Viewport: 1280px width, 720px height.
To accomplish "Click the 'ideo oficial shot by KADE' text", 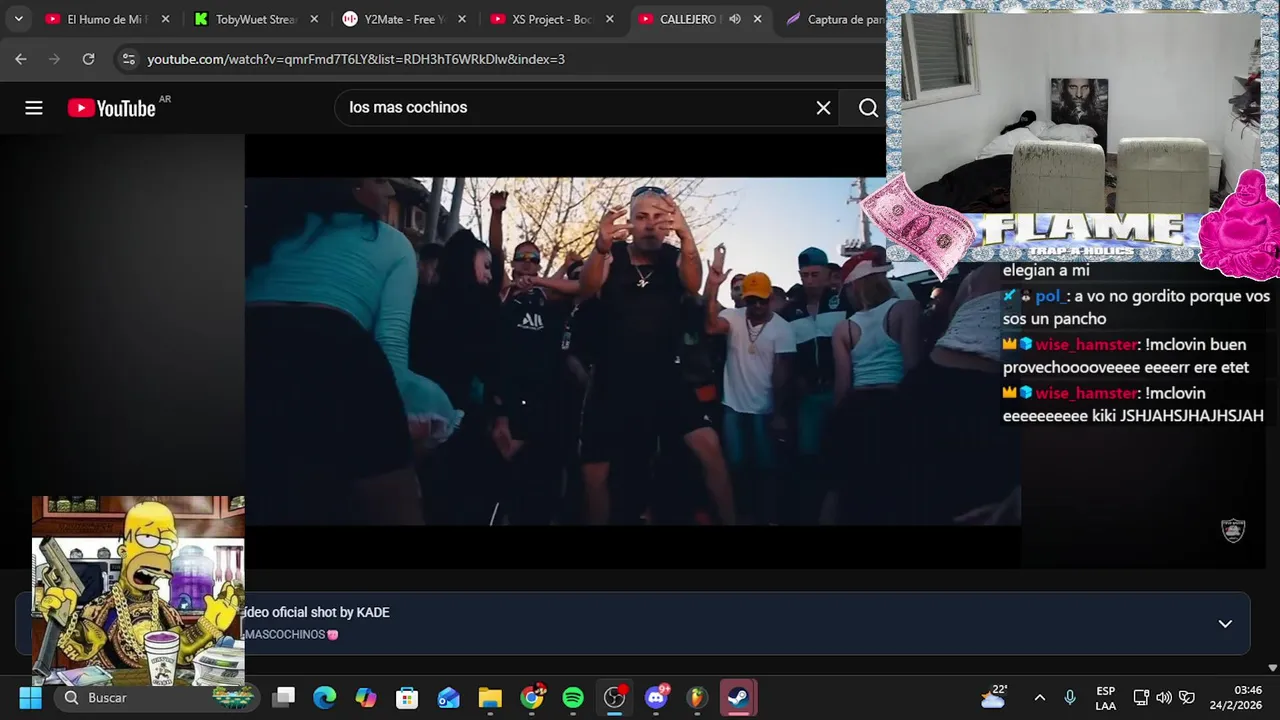I will point(317,612).
